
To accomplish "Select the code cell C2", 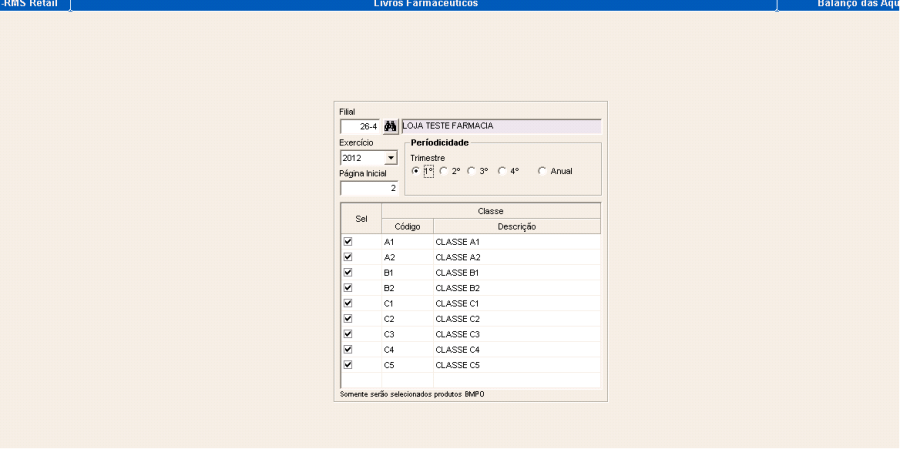I will point(408,319).
